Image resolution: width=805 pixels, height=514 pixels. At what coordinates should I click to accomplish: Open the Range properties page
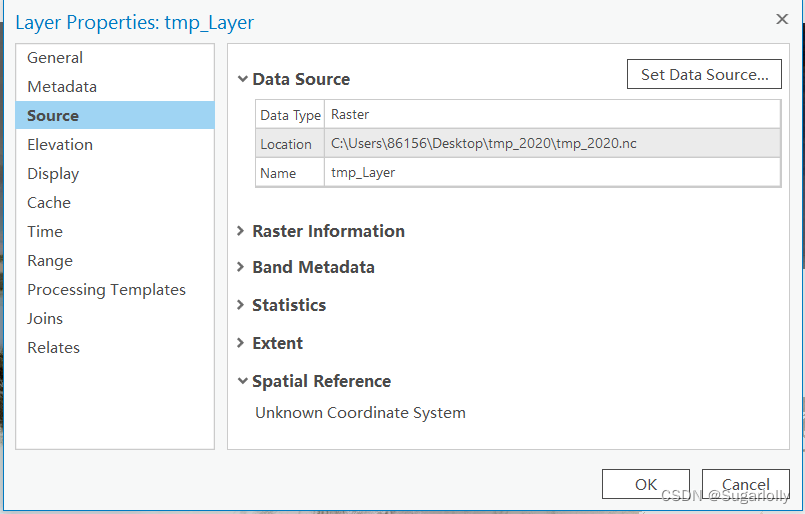115,260
